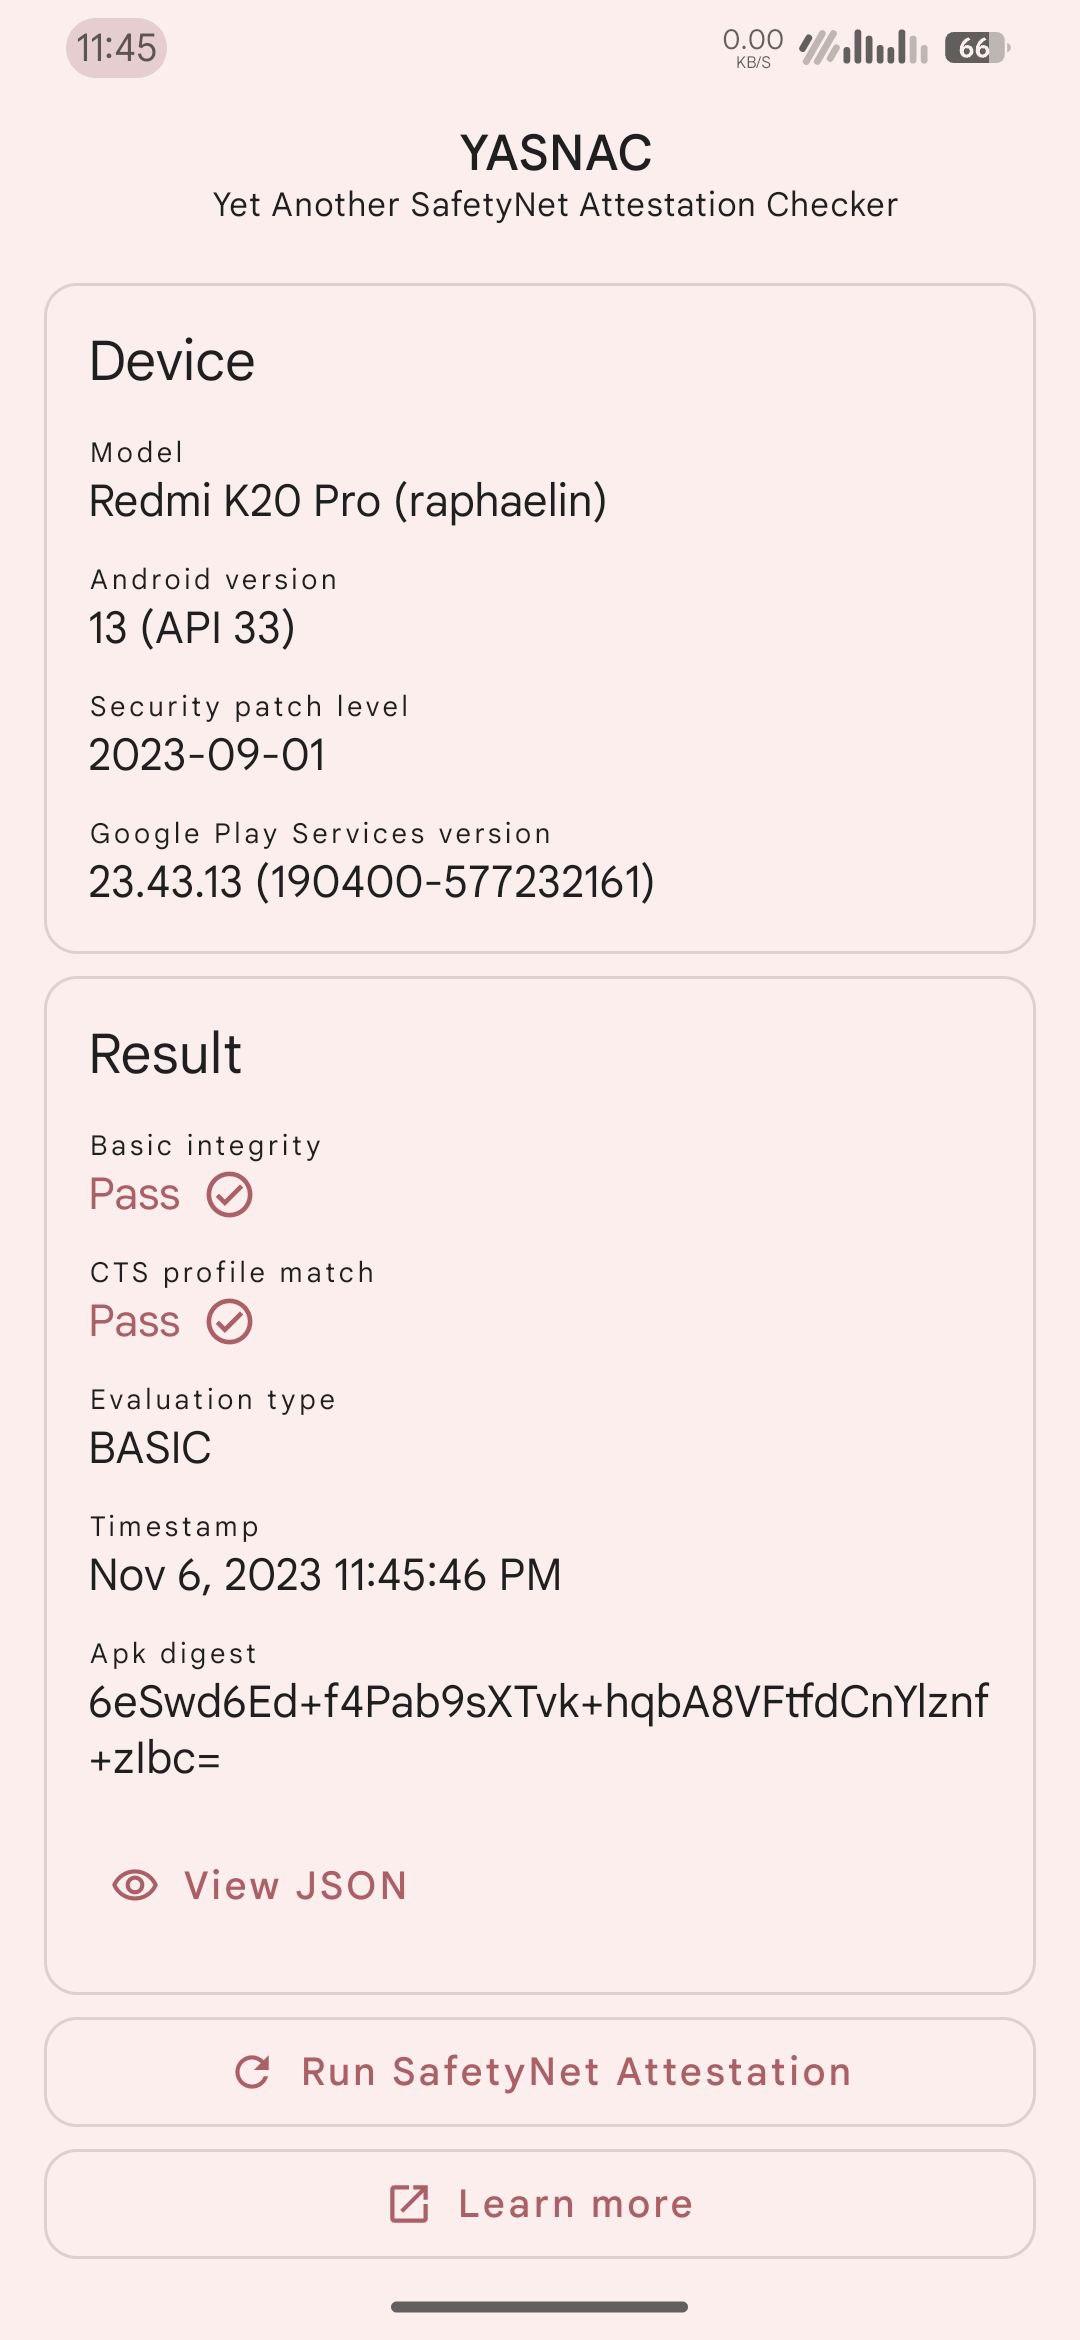Tap the refresh icon on the attestation button
Screen dimensions: 1080x2340
[x=252, y=2071]
